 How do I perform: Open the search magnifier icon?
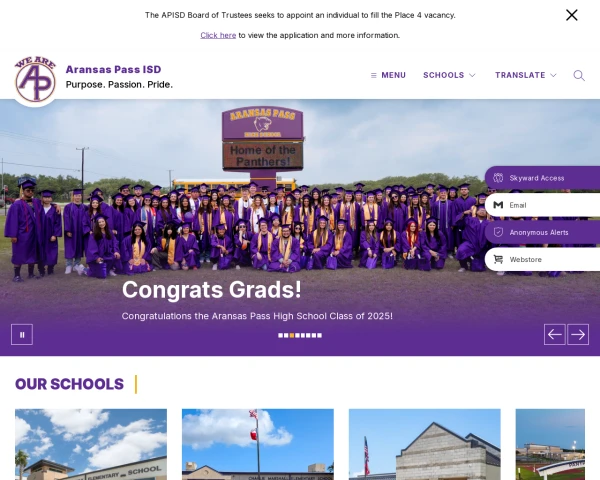click(x=579, y=75)
